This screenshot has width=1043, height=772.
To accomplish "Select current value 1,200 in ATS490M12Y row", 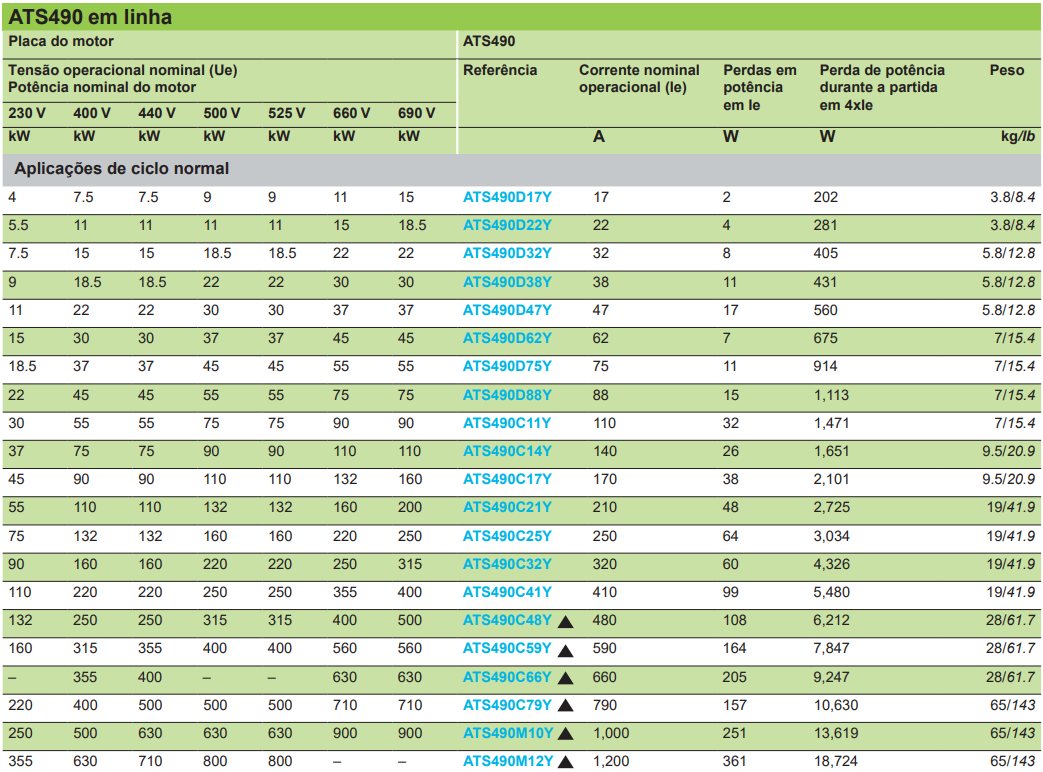I will (611, 761).
